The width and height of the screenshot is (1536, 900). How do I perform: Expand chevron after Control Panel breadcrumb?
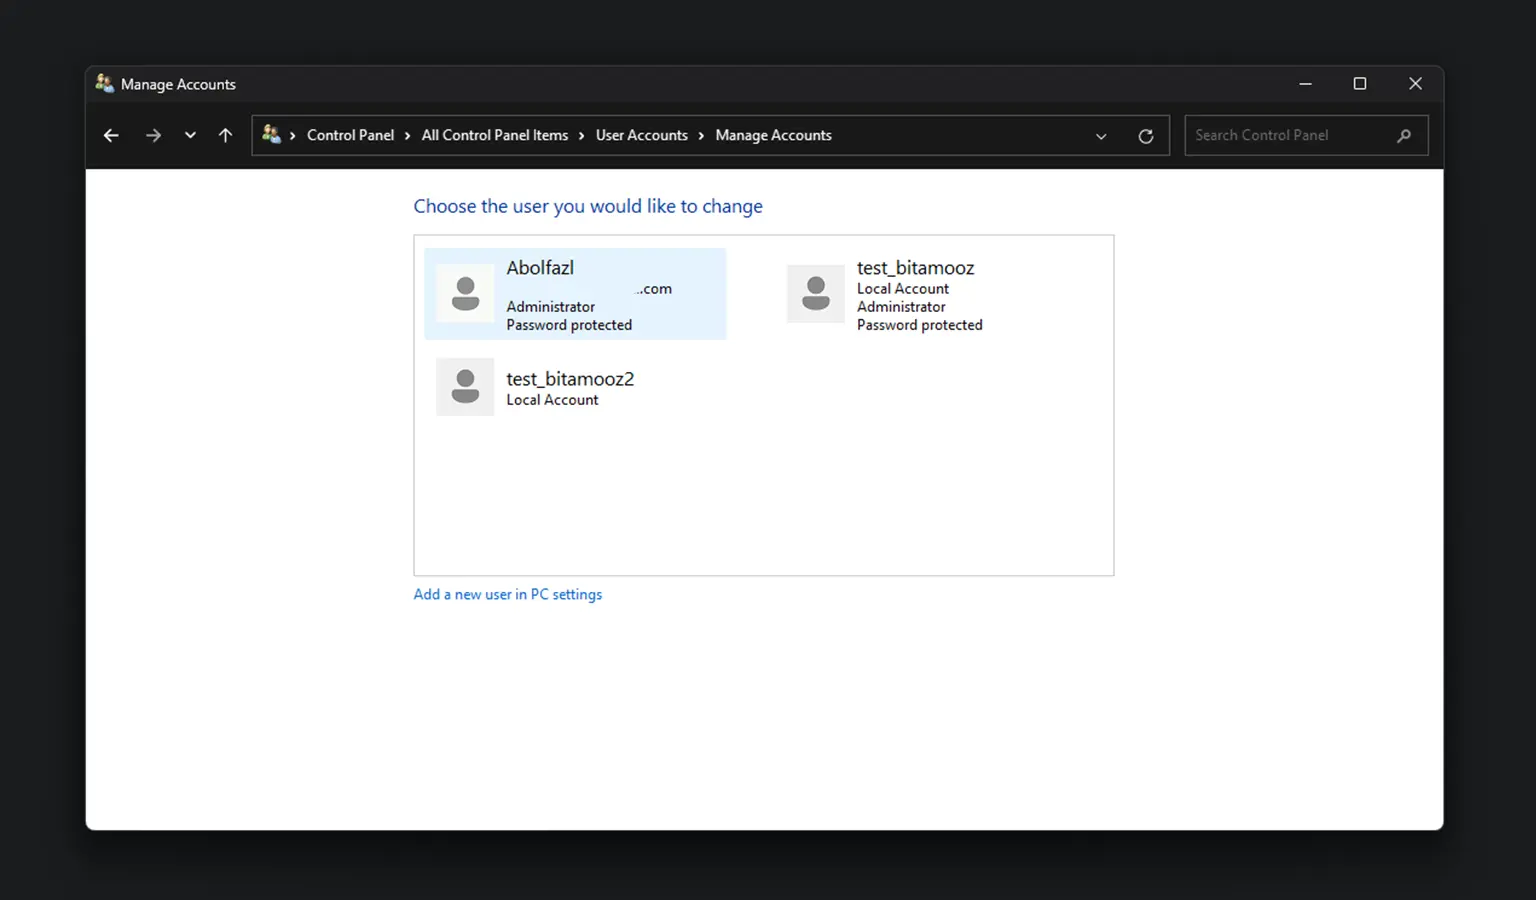tap(408, 136)
